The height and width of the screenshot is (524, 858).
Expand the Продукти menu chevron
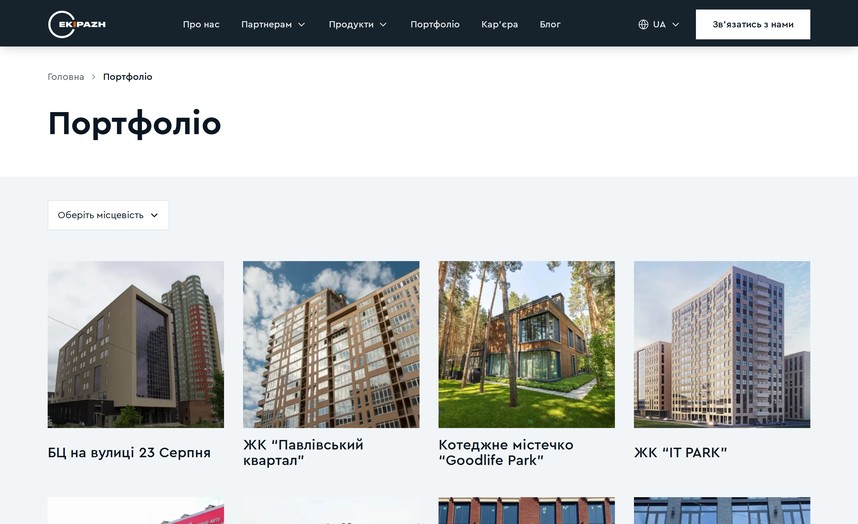(383, 25)
